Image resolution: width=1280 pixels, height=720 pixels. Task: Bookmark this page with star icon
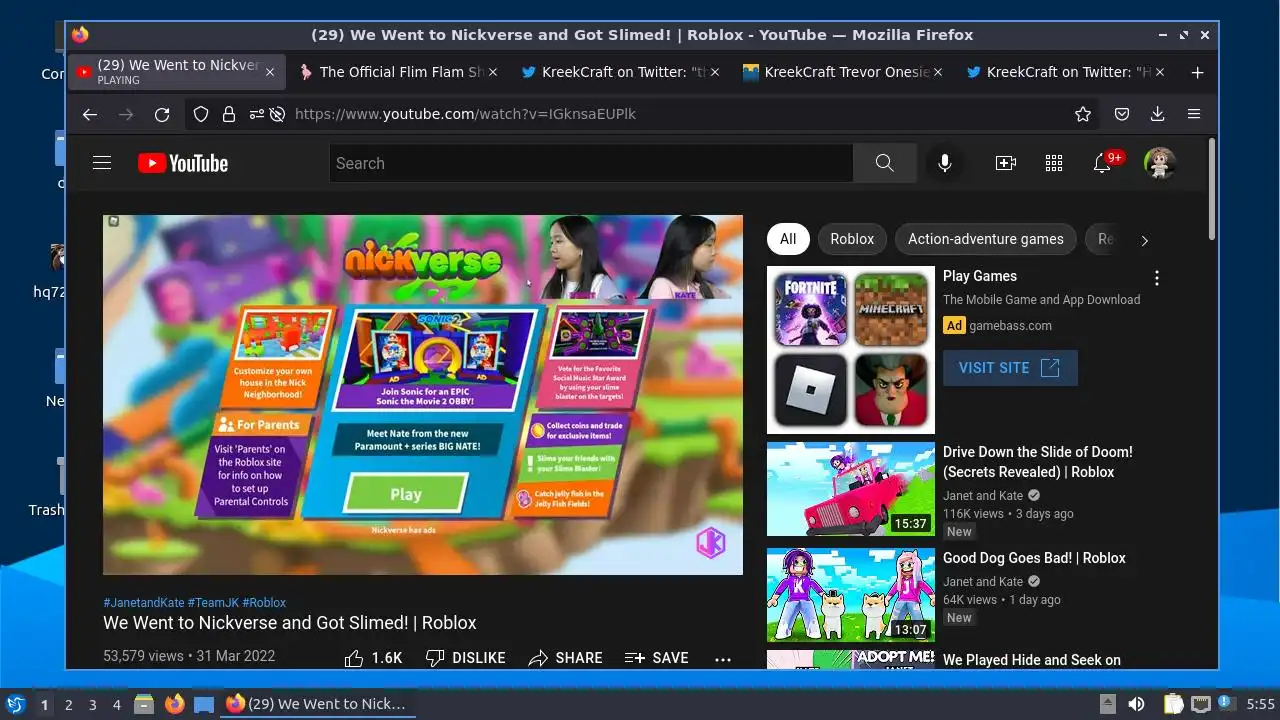pyautogui.click(x=1083, y=114)
